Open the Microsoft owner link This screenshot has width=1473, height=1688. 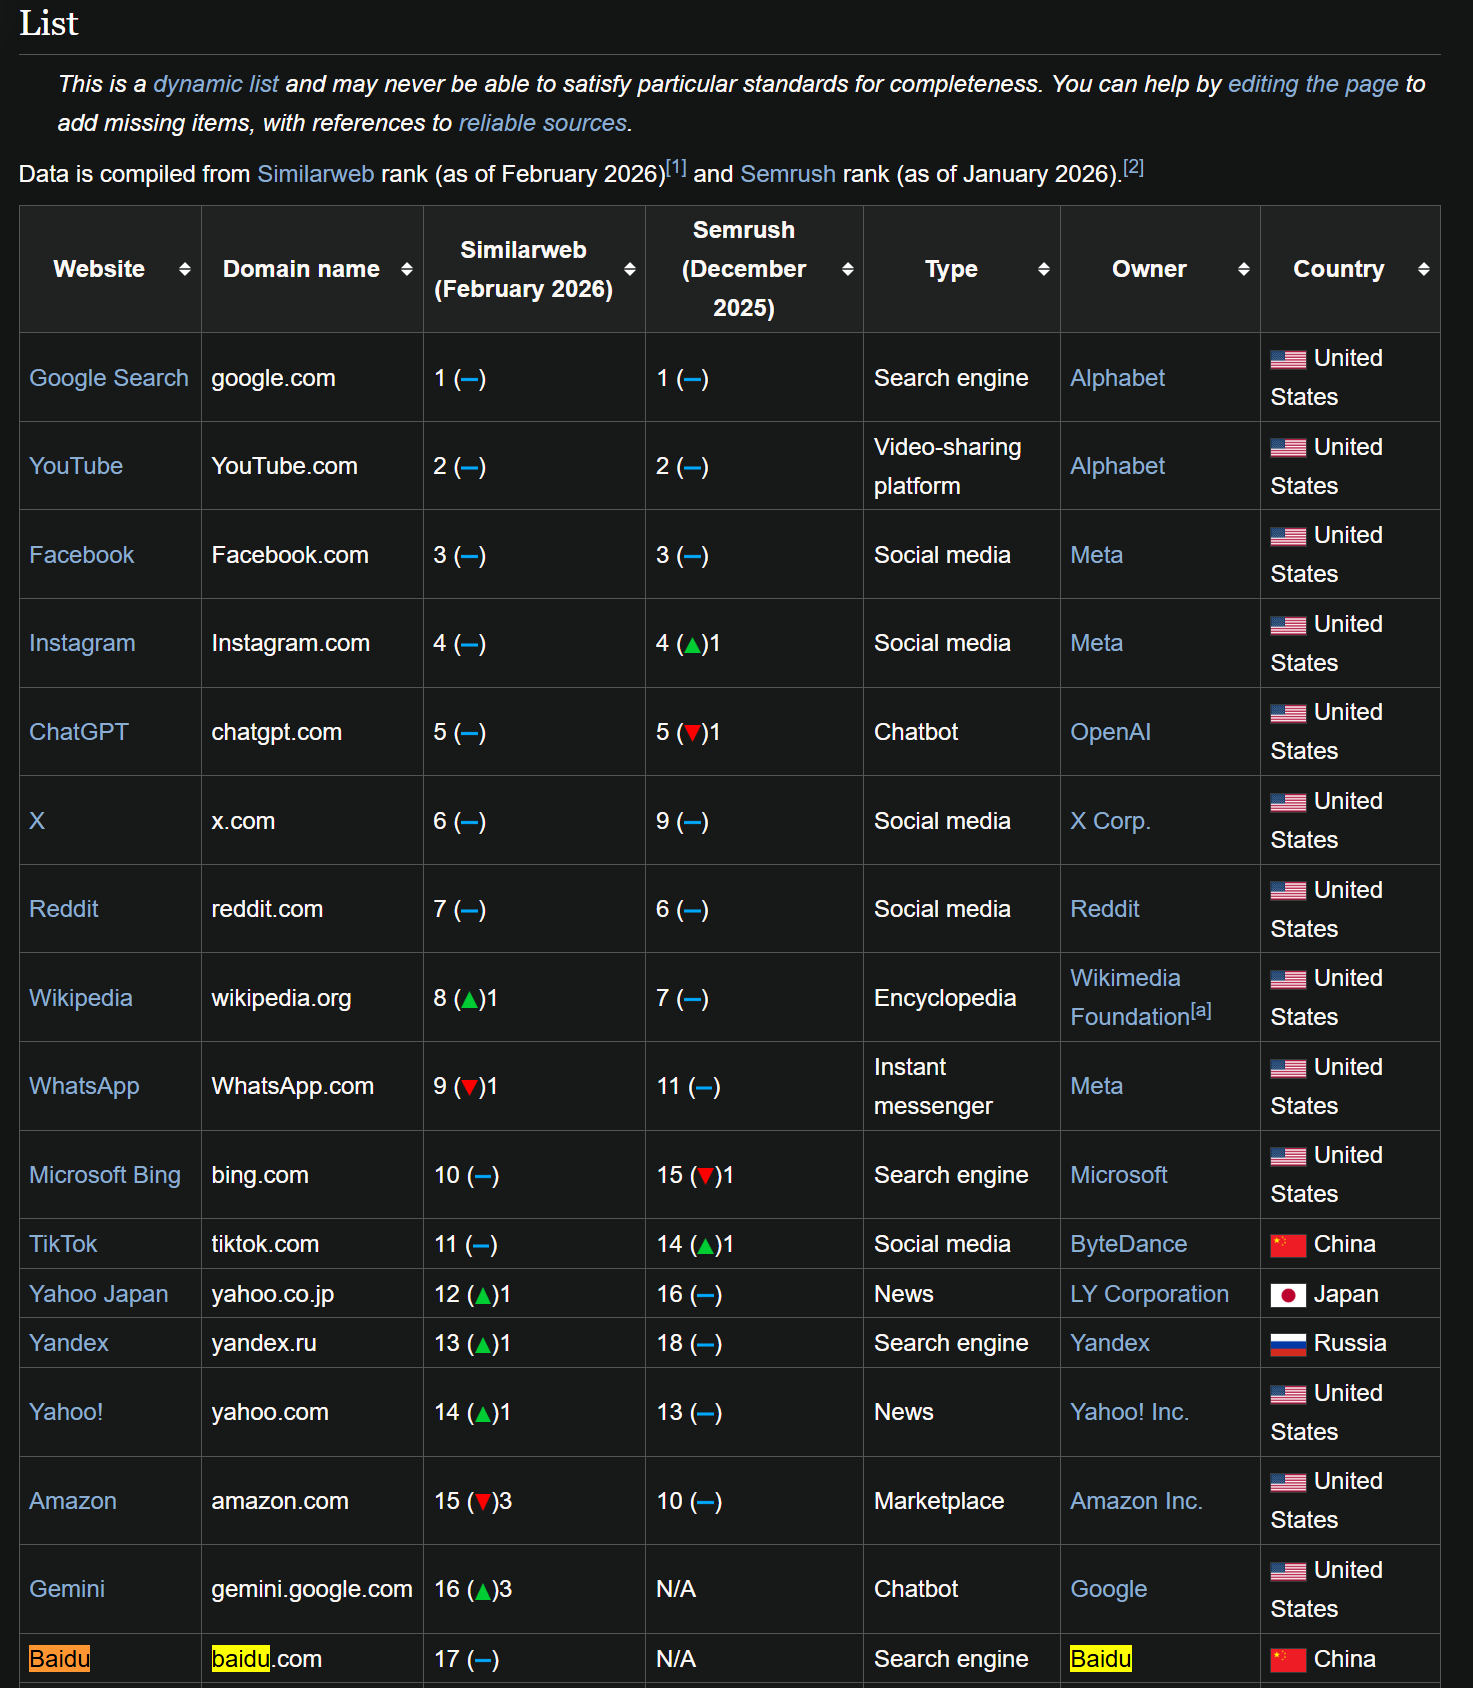tap(1119, 1175)
